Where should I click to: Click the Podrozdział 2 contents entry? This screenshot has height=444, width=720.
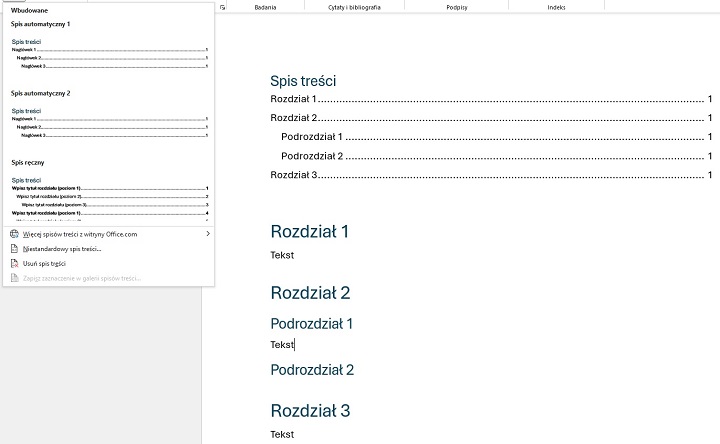(x=311, y=156)
